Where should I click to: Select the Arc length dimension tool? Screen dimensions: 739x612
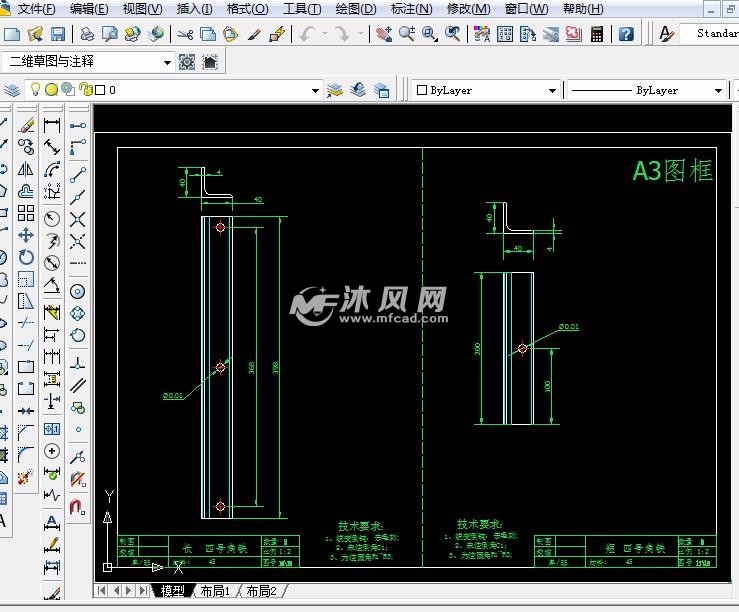tap(52, 169)
